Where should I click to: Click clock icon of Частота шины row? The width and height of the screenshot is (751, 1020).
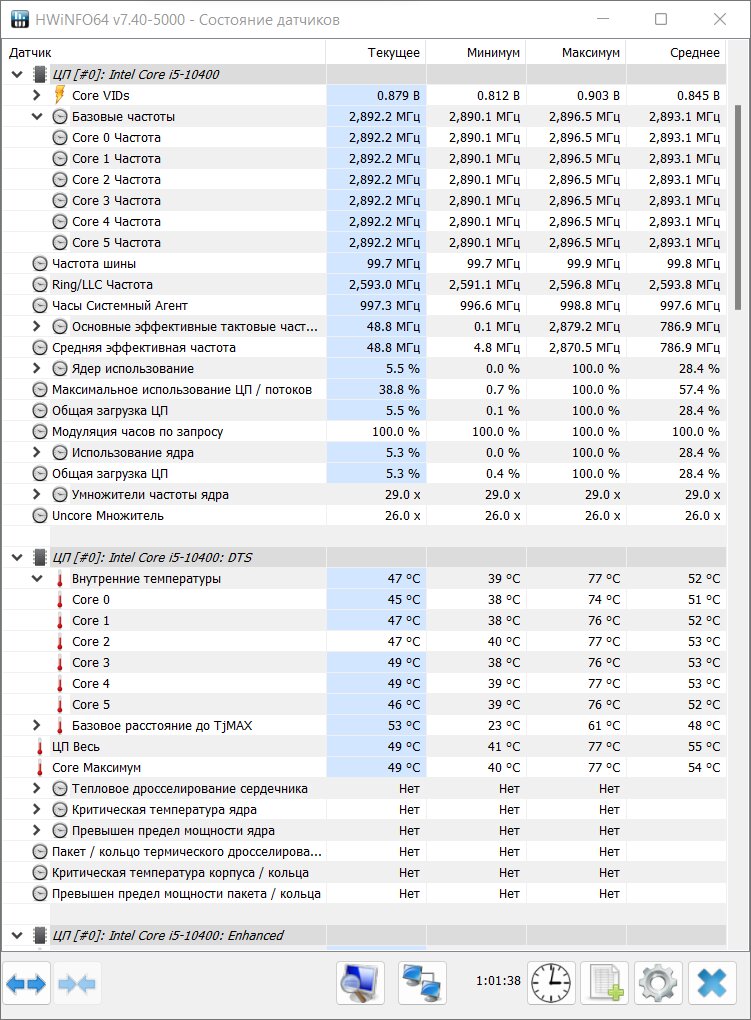tap(40, 263)
